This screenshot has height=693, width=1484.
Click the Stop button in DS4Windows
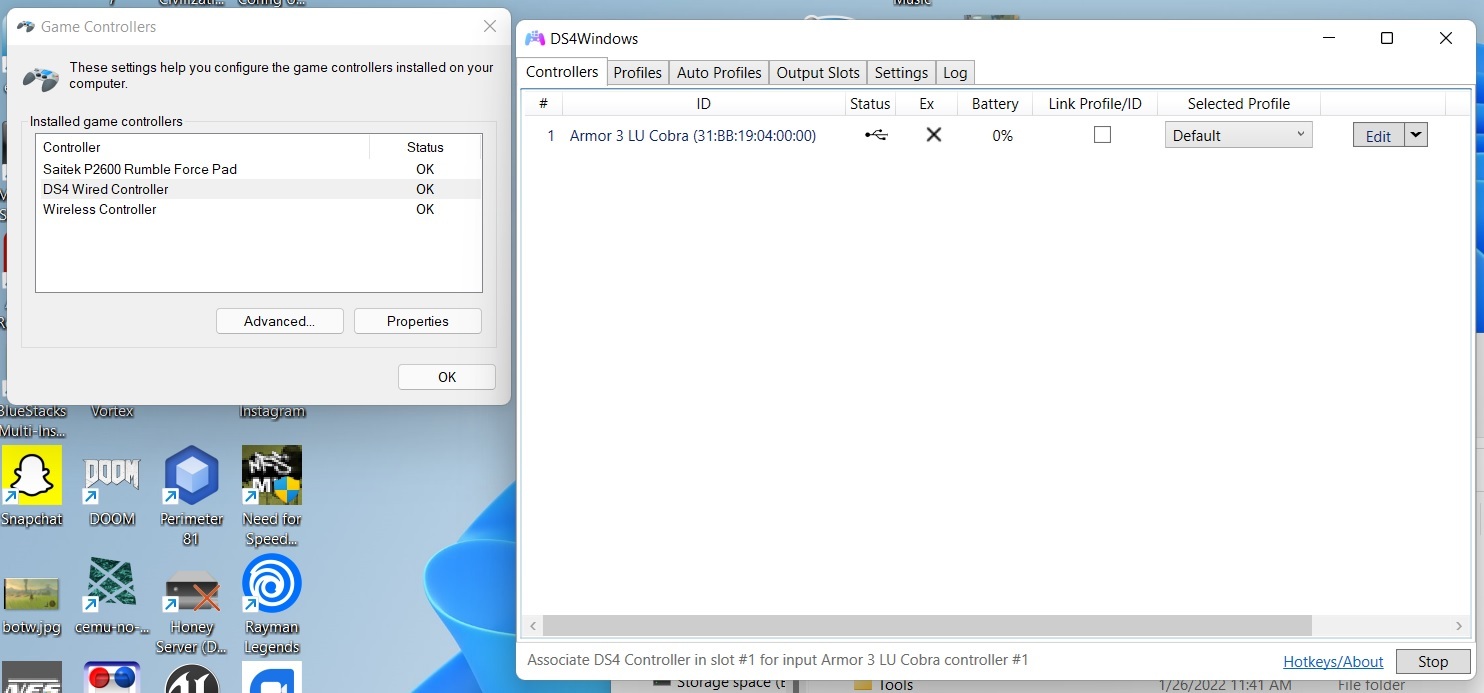pyautogui.click(x=1432, y=661)
